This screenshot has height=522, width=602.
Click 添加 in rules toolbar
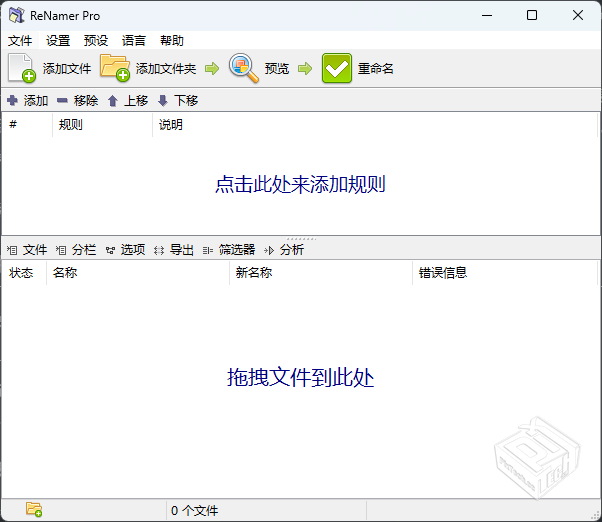36,101
